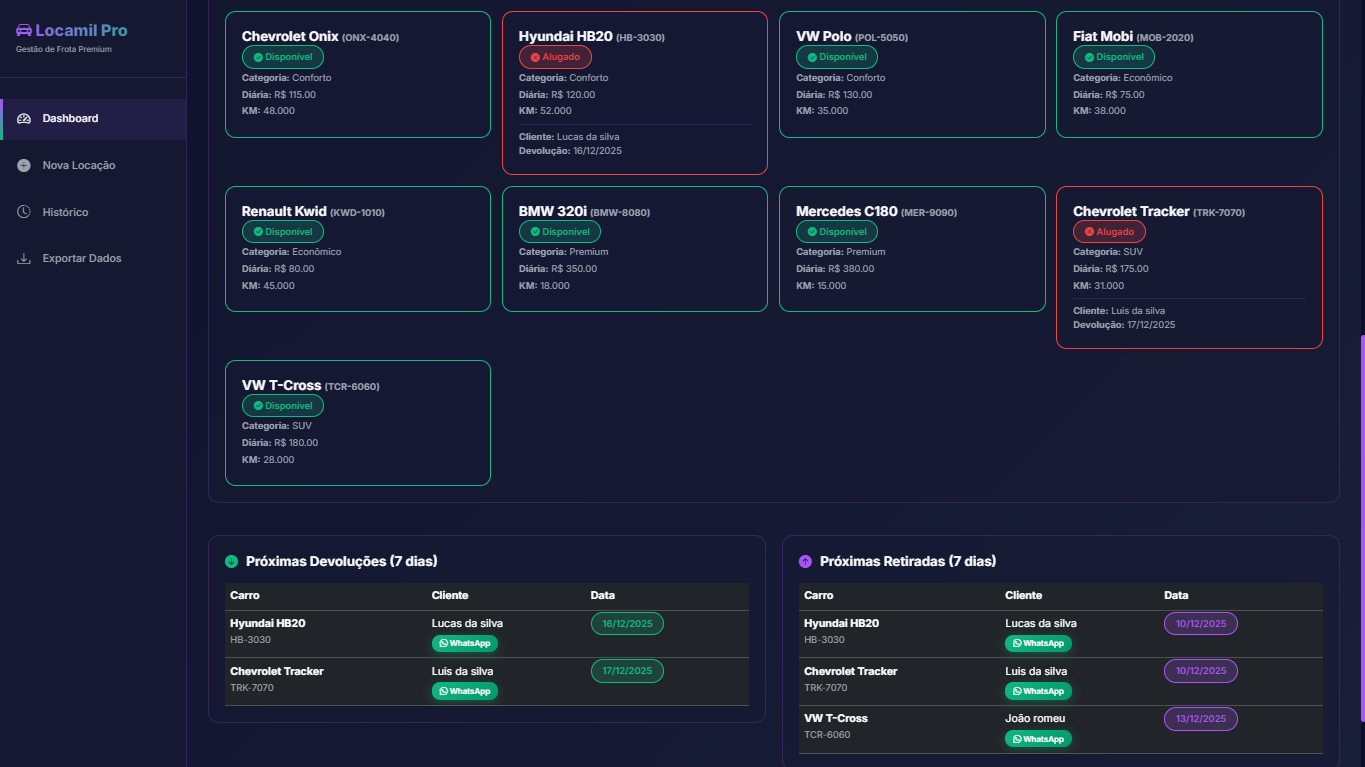Click the red Alugado badge on Hyundai HB20
Image resolution: width=1365 pixels, height=767 pixels.
tap(555, 57)
